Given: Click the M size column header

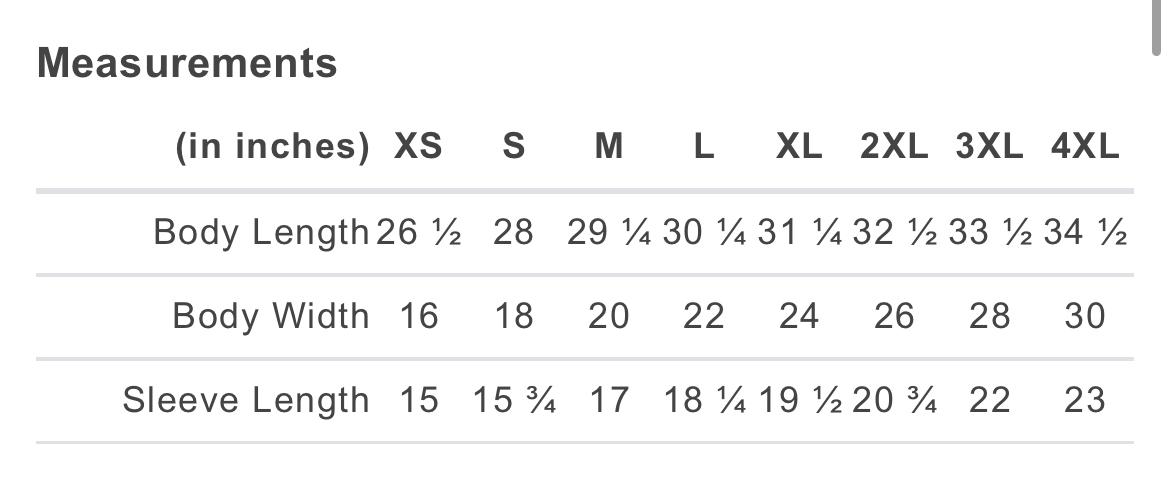Looking at the screenshot, I should (x=608, y=146).
